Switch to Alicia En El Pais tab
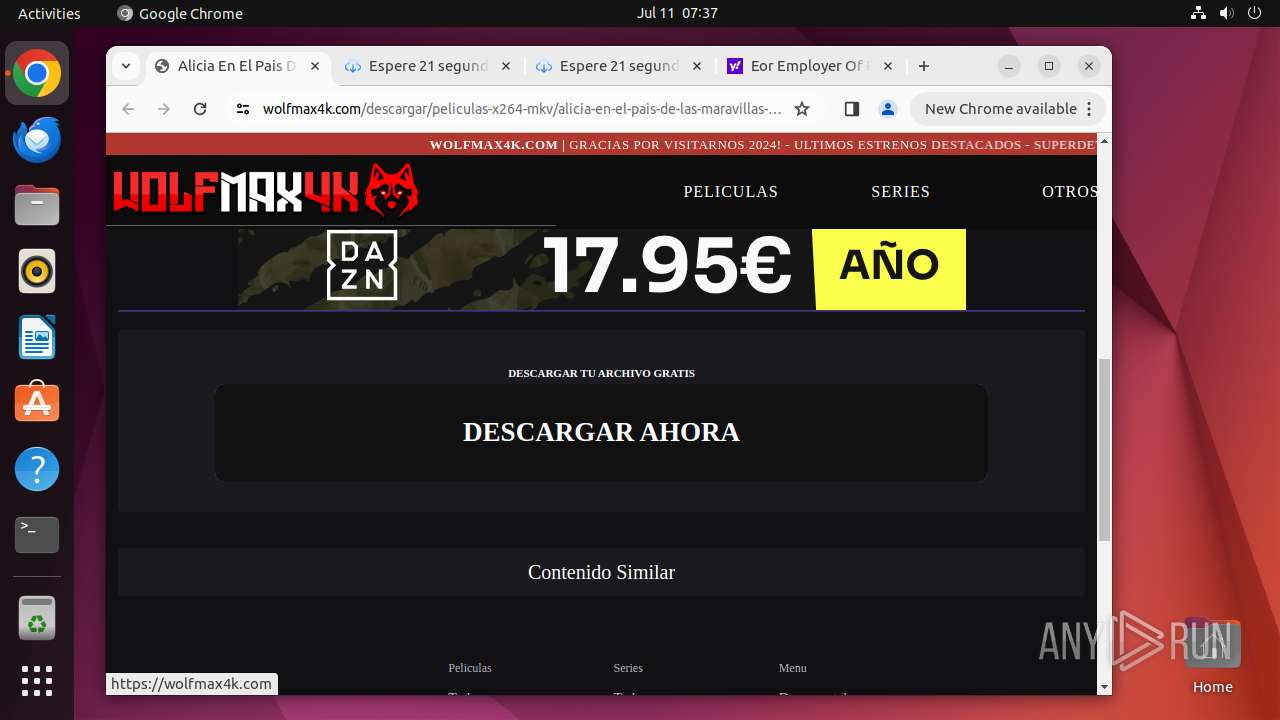This screenshot has height=720, width=1280. click(237, 66)
